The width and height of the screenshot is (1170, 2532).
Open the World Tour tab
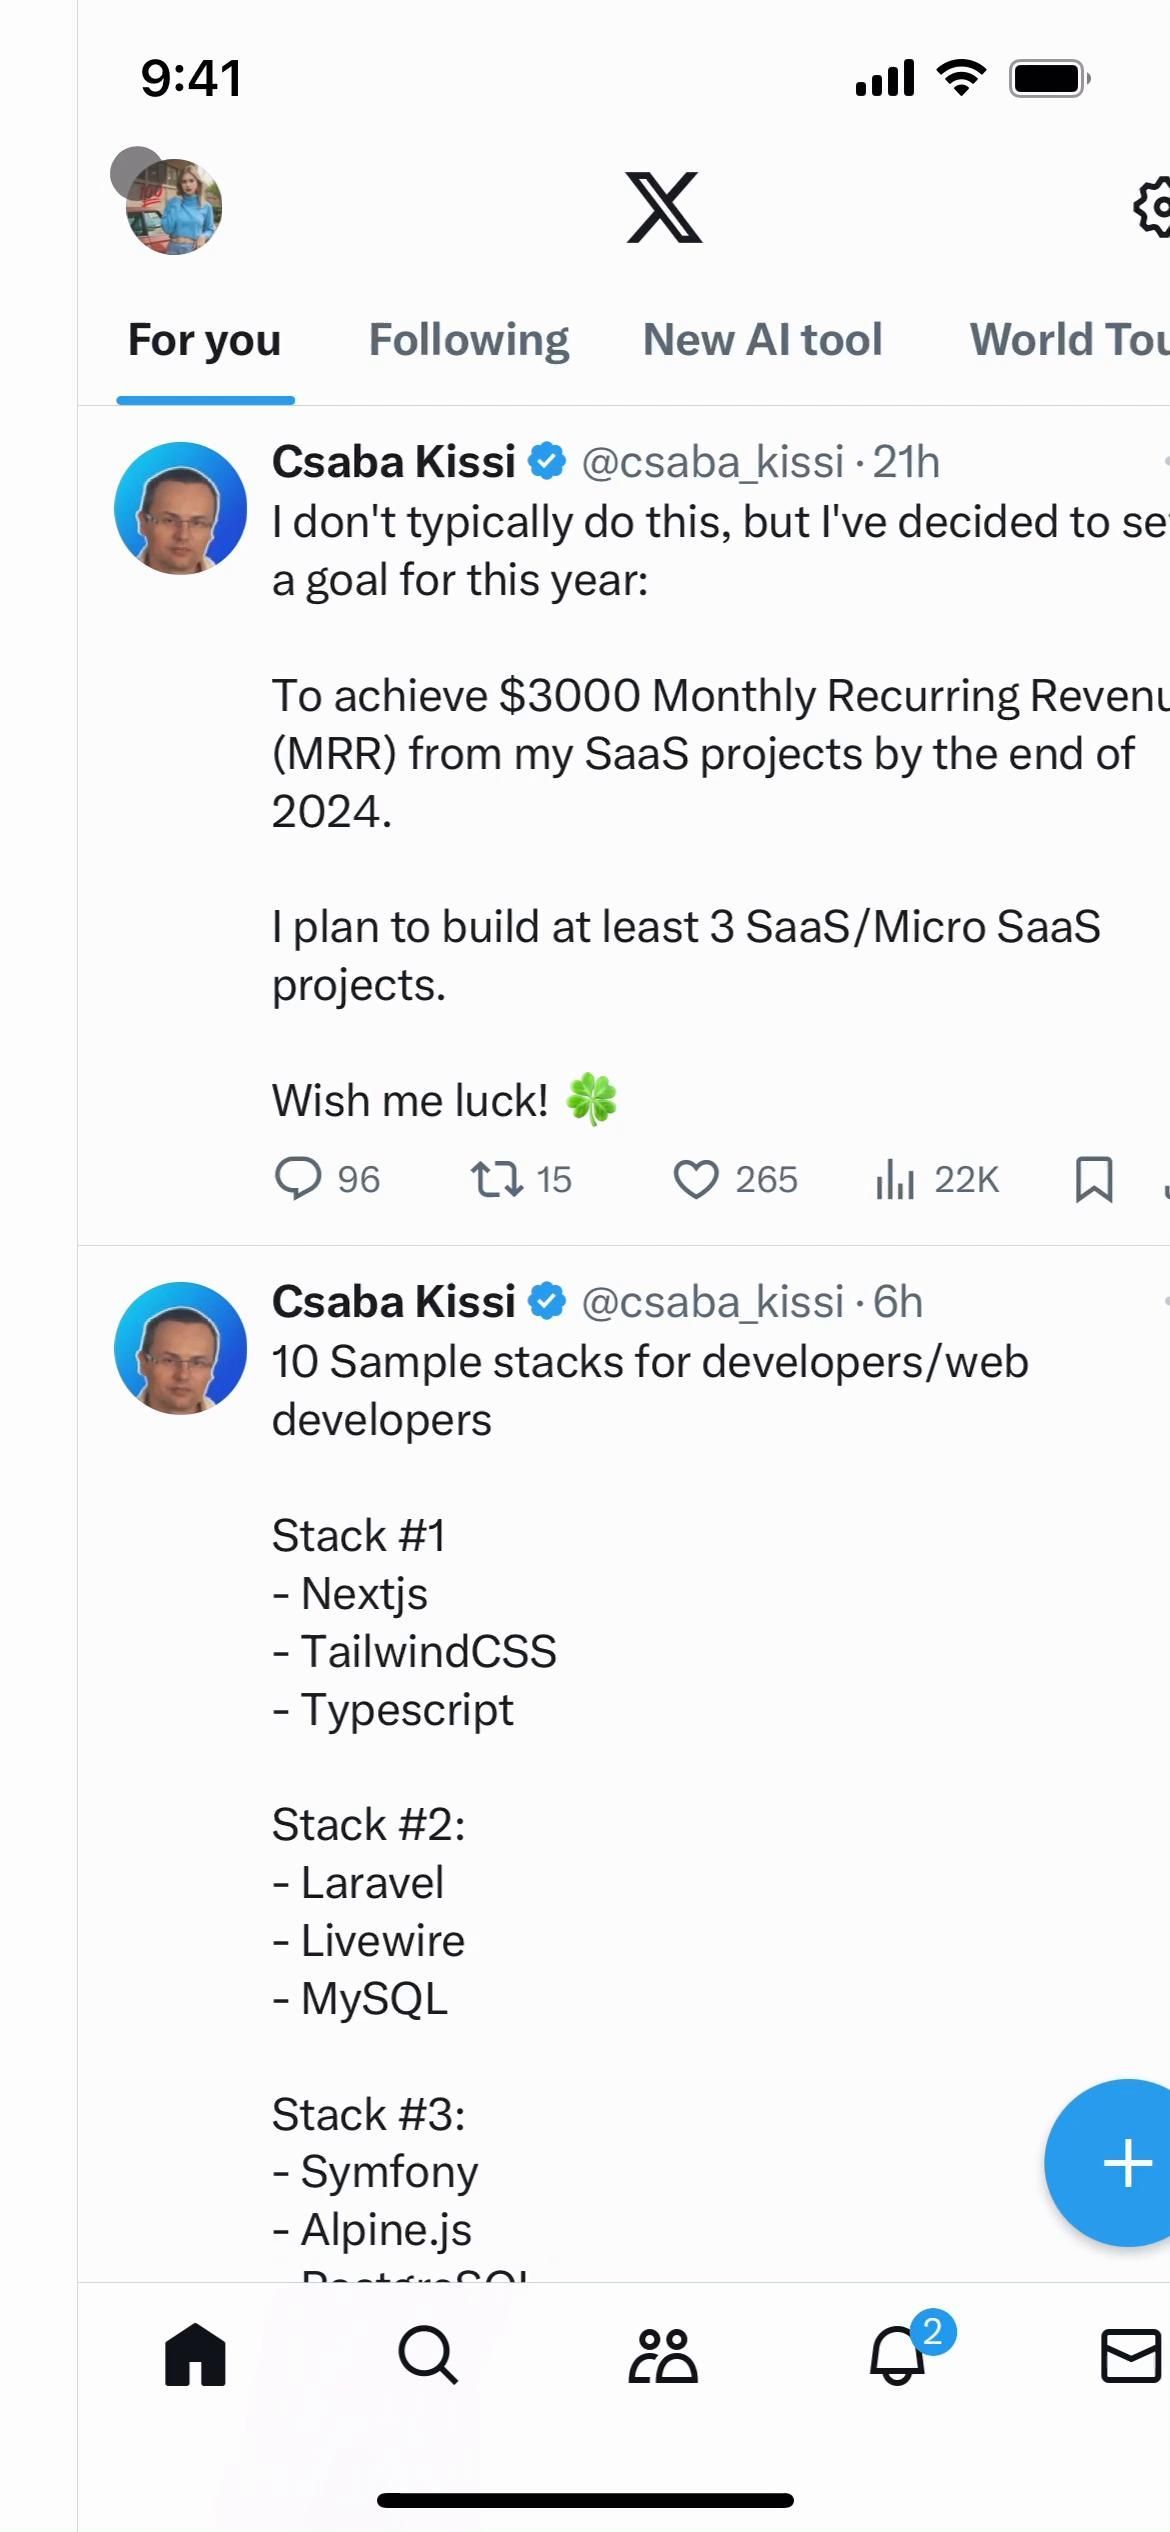(1068, 340)
